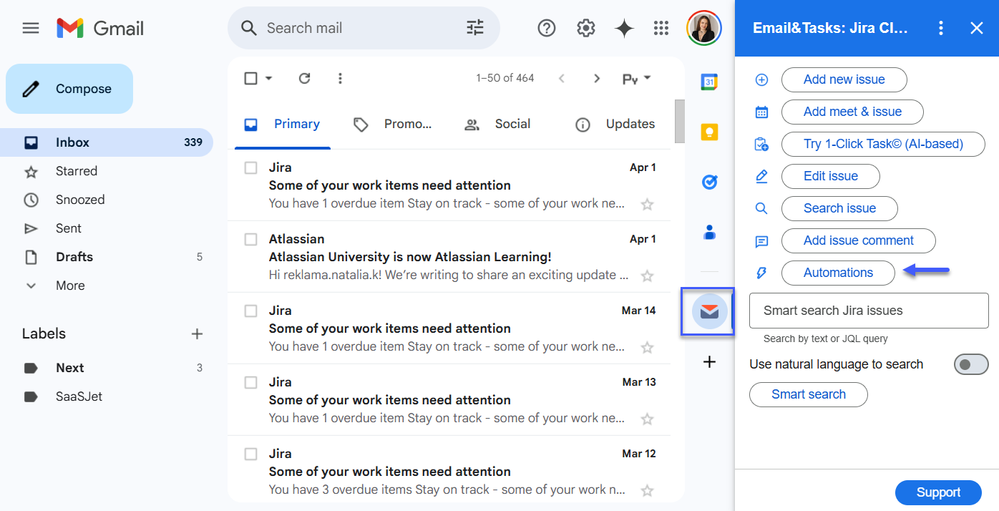Image resolution: width=999 pixels, height=511 pixels.
Task: Go to older page of messages
Action: (596, 78)
